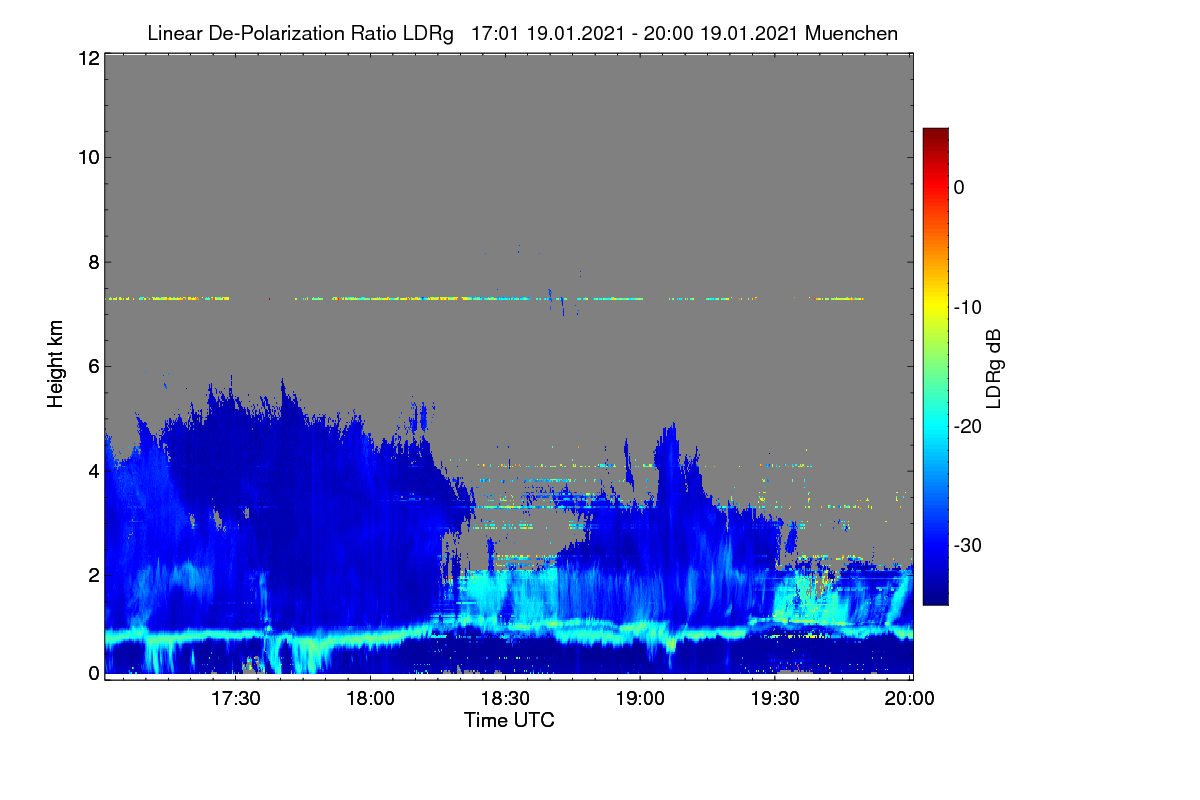Click the 18:00 time axis label
The height and width of the screenshot is (800, 1200).
point(370,699)
